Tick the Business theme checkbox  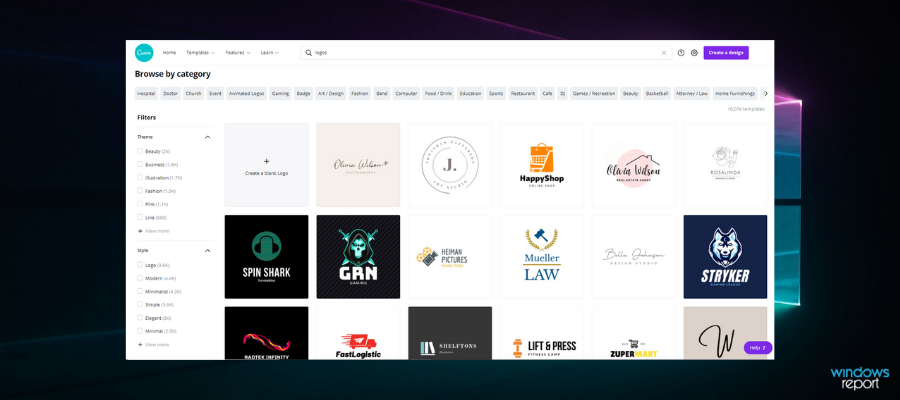[140, 164]
